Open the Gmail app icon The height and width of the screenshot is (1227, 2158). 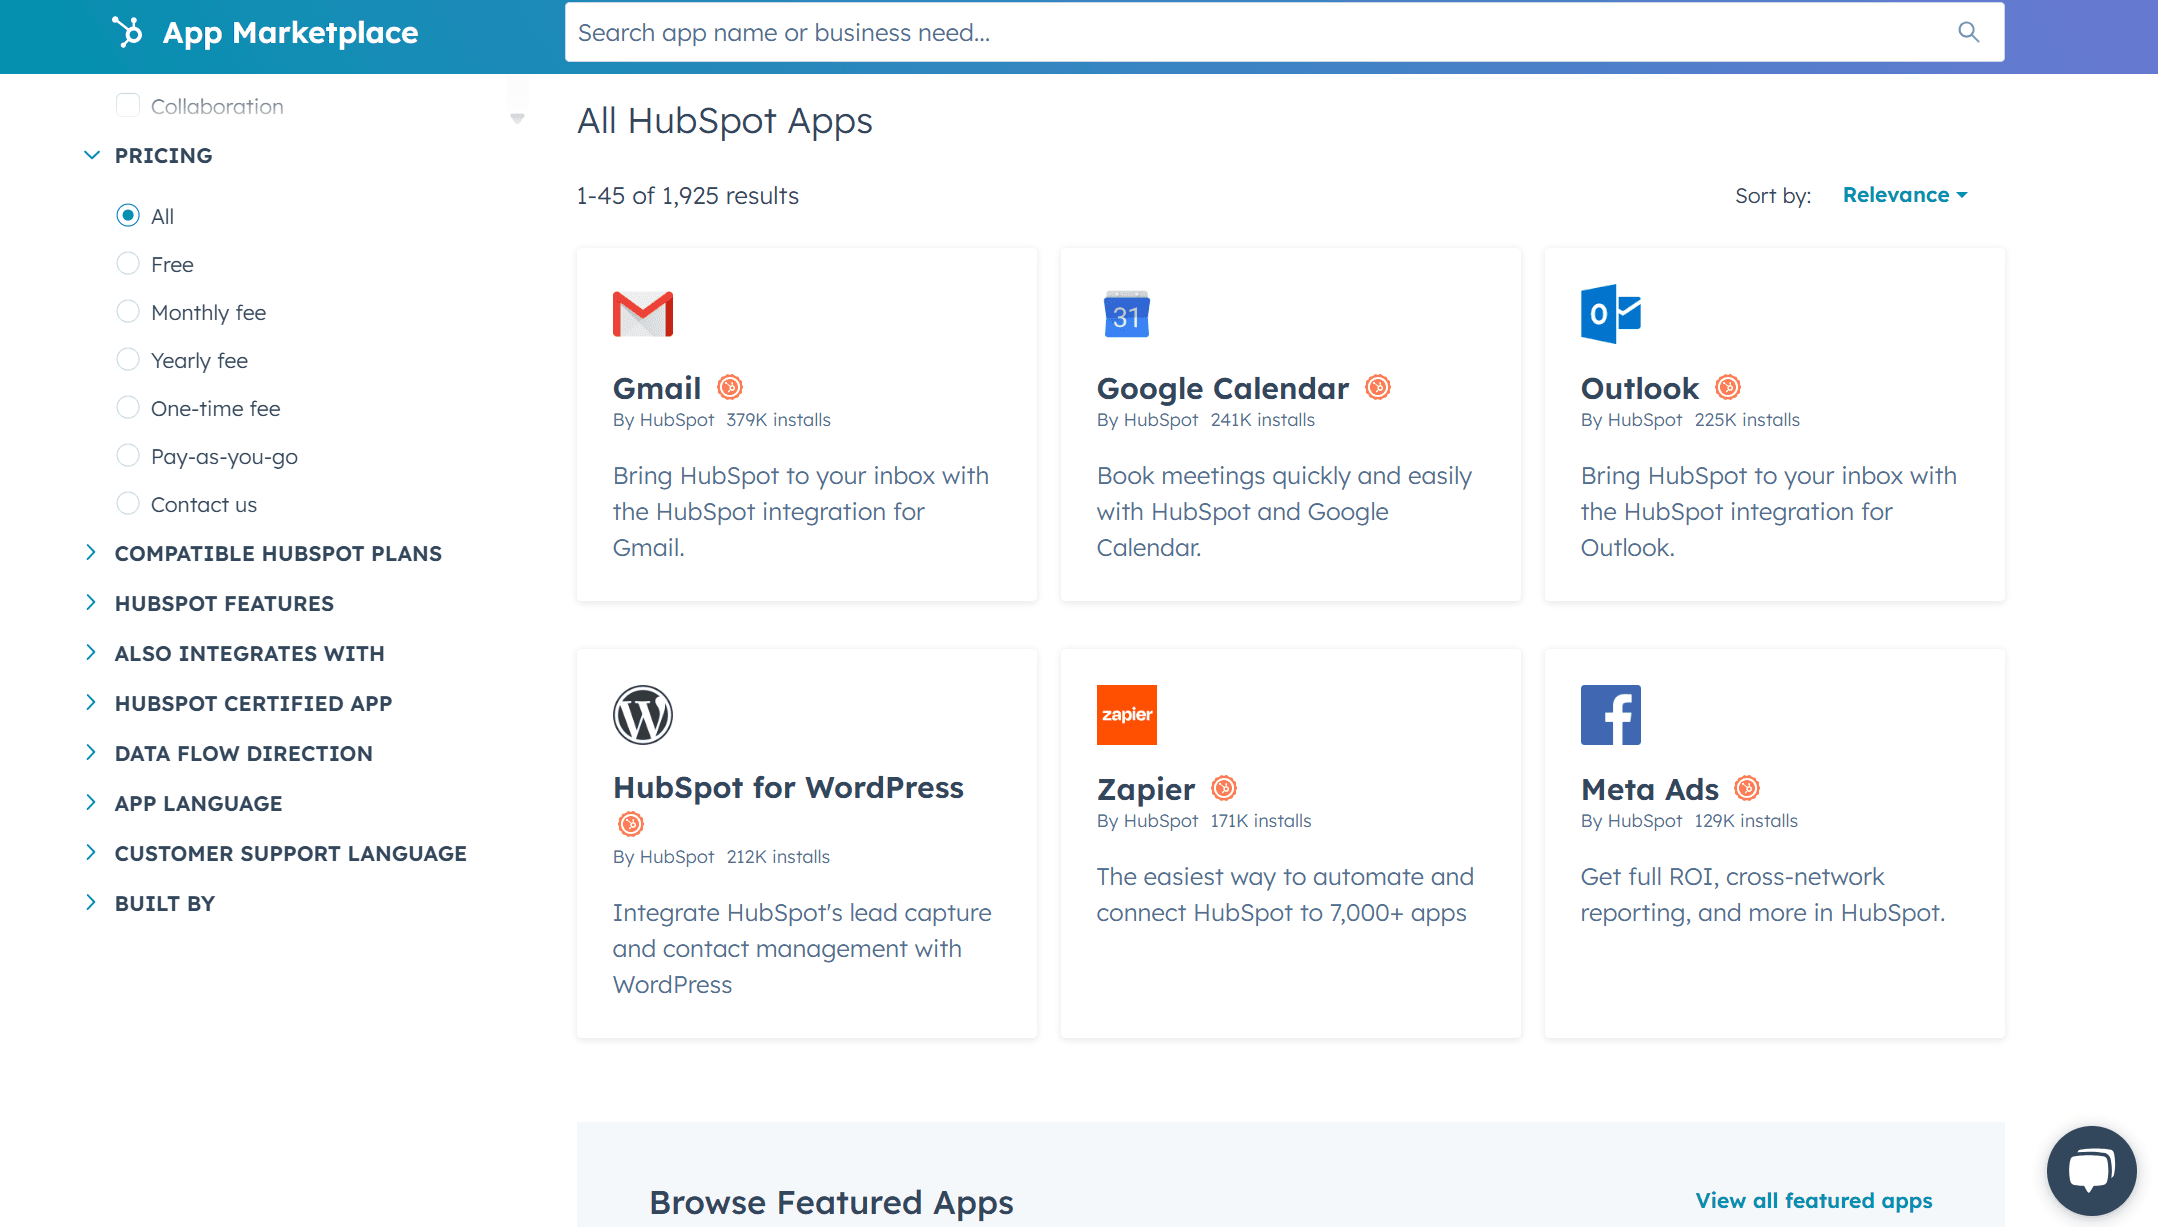[642, 314]
